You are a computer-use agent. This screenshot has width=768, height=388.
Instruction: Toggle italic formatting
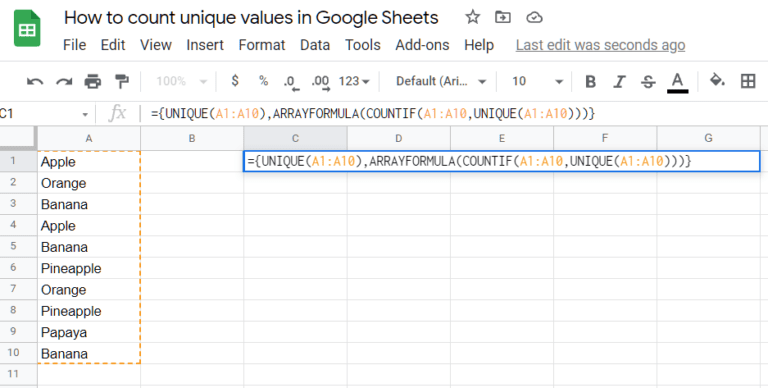point(620,81)
